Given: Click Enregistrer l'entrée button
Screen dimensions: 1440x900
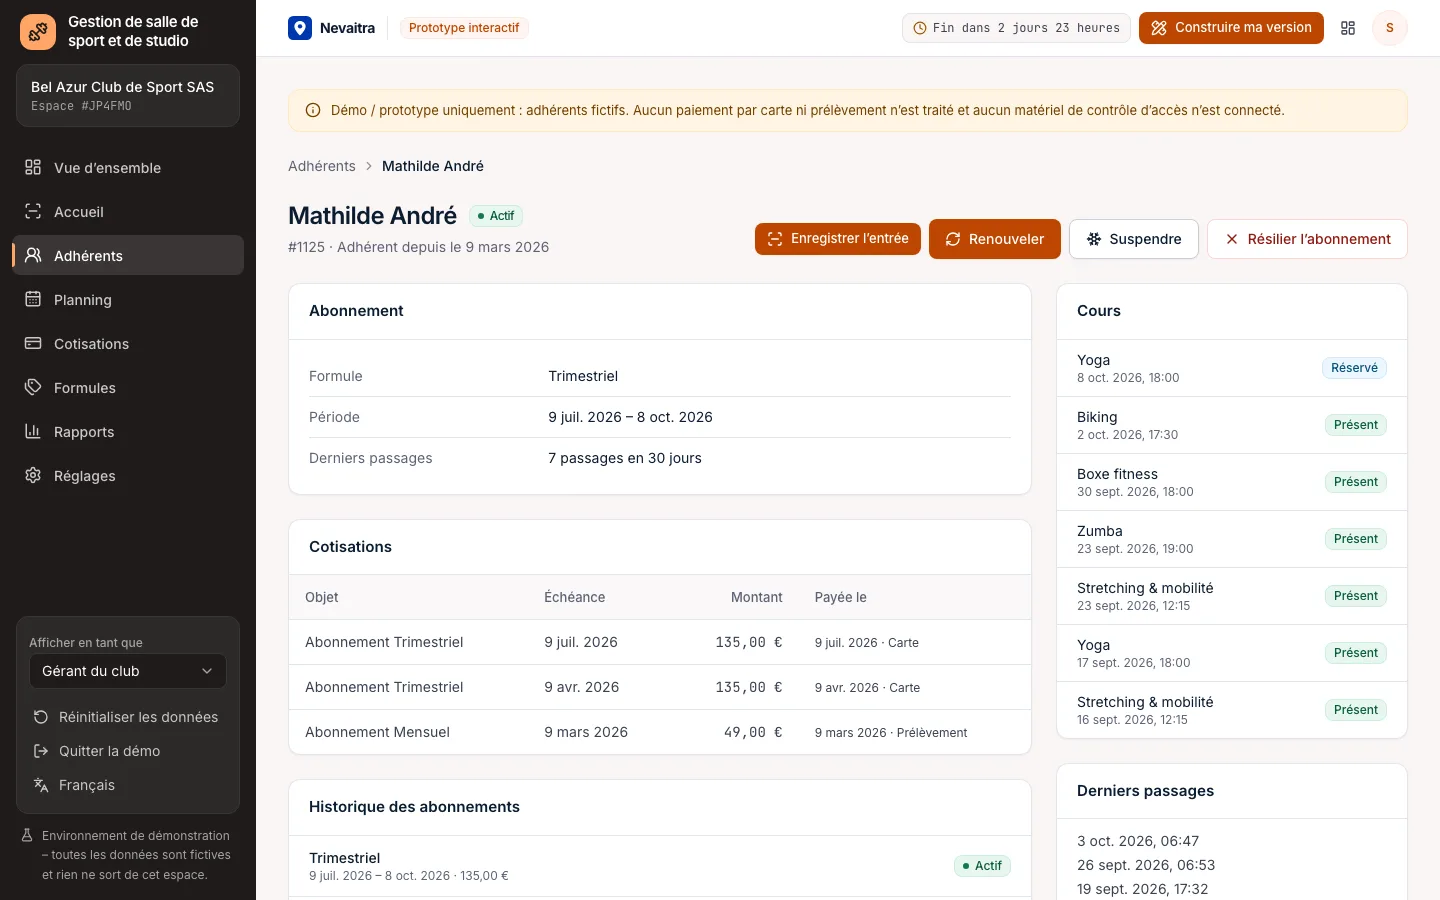Looking at the screenshot, I should pyautogui.click(x=838, y=239).
